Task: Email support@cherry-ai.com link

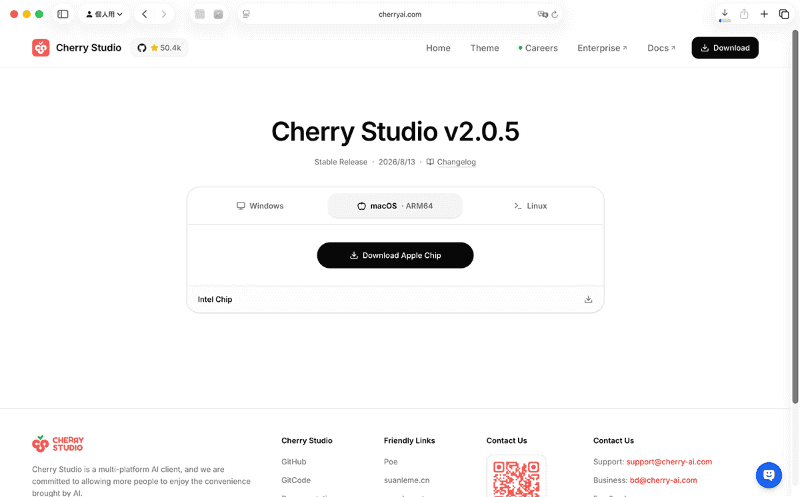Action: coord(669,462)
